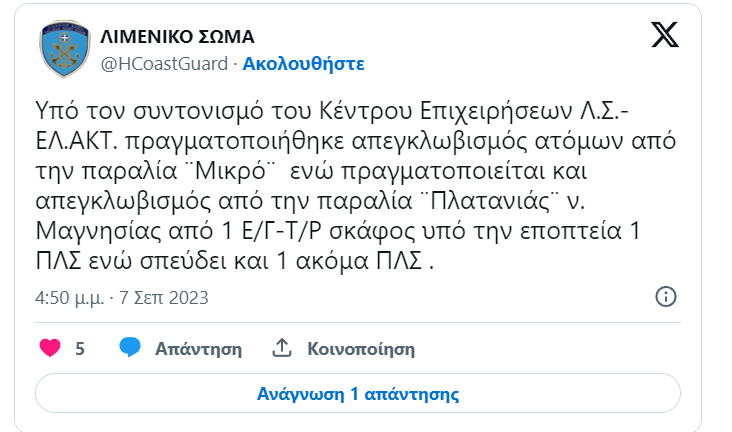The width and height of the screenshot is (732, 432).
Task: Click the word Μικρό in the tweet
Action: click(x=231, y=171)
